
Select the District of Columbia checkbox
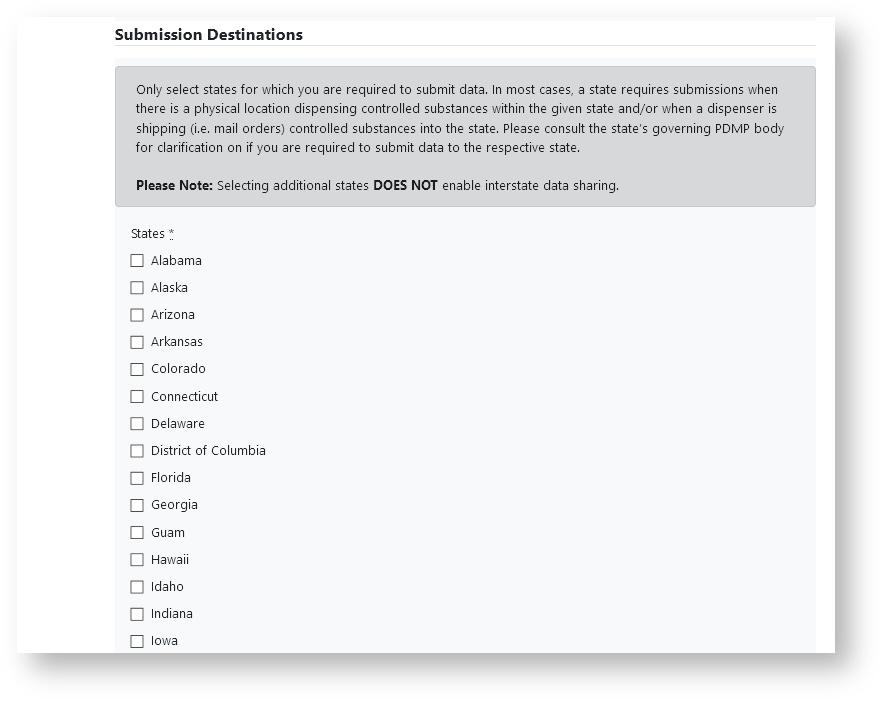point(137,451)
